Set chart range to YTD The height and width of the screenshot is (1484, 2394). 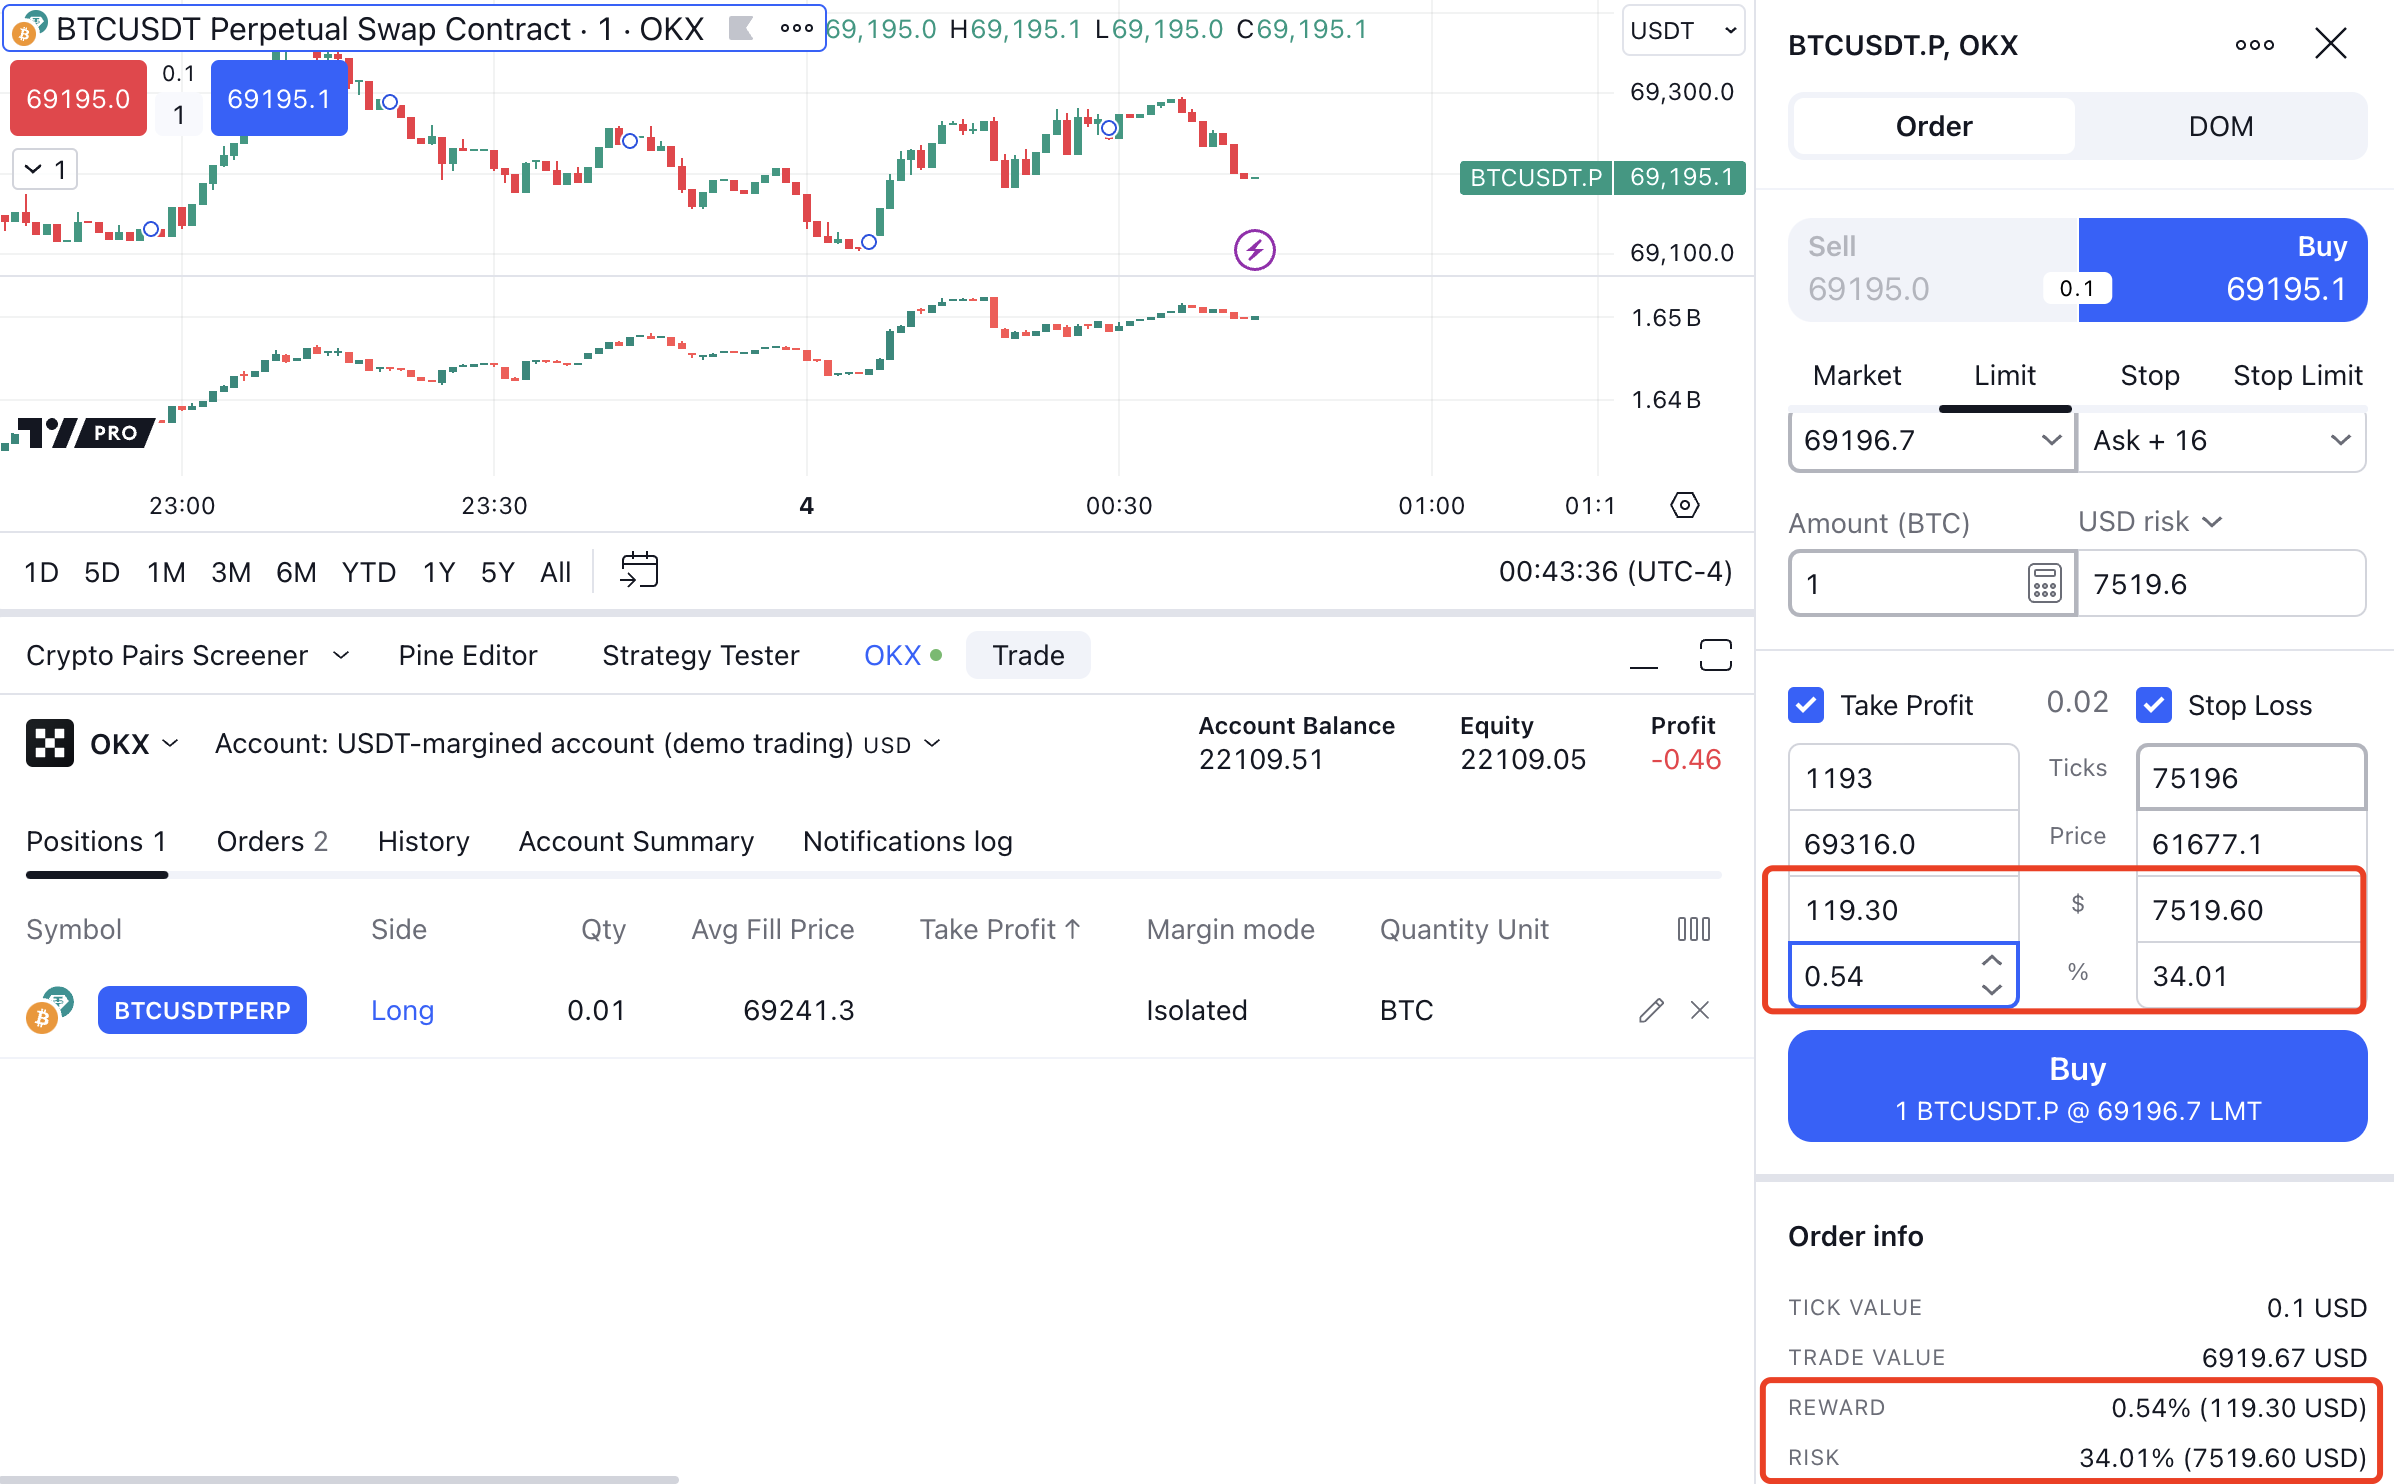coord(368,573)
